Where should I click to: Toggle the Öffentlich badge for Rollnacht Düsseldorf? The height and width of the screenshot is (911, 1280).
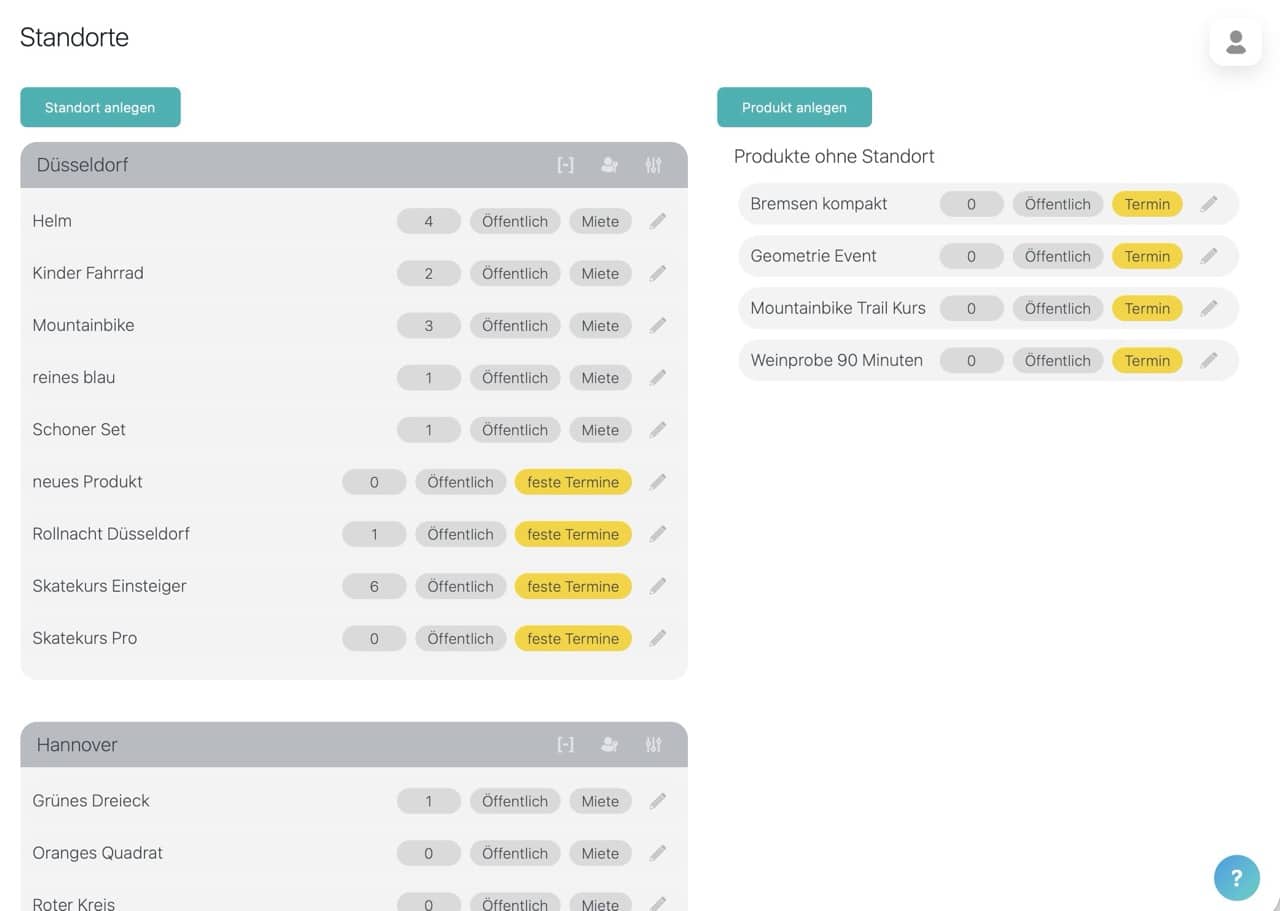tap(460, 534)
